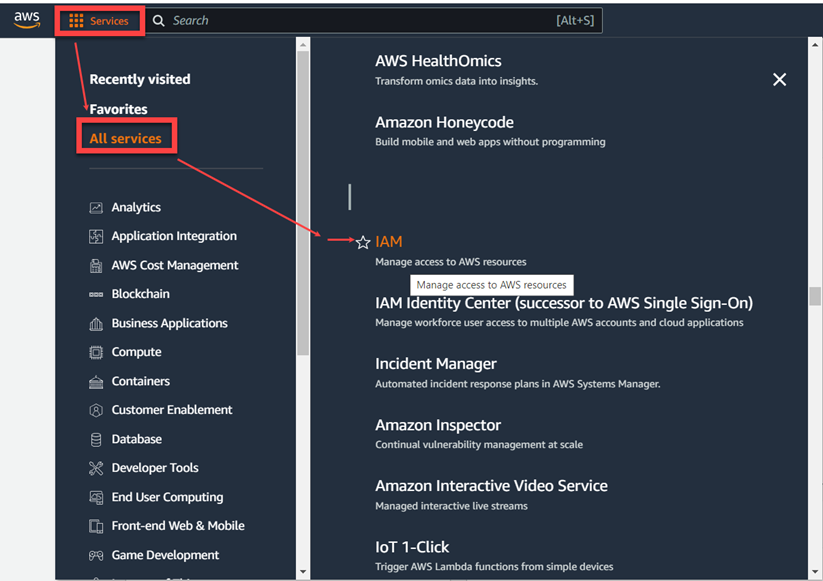The width and height of the screenshot is (823, 581).
Task: Click the Game Development controller icon
Action: 96,556
